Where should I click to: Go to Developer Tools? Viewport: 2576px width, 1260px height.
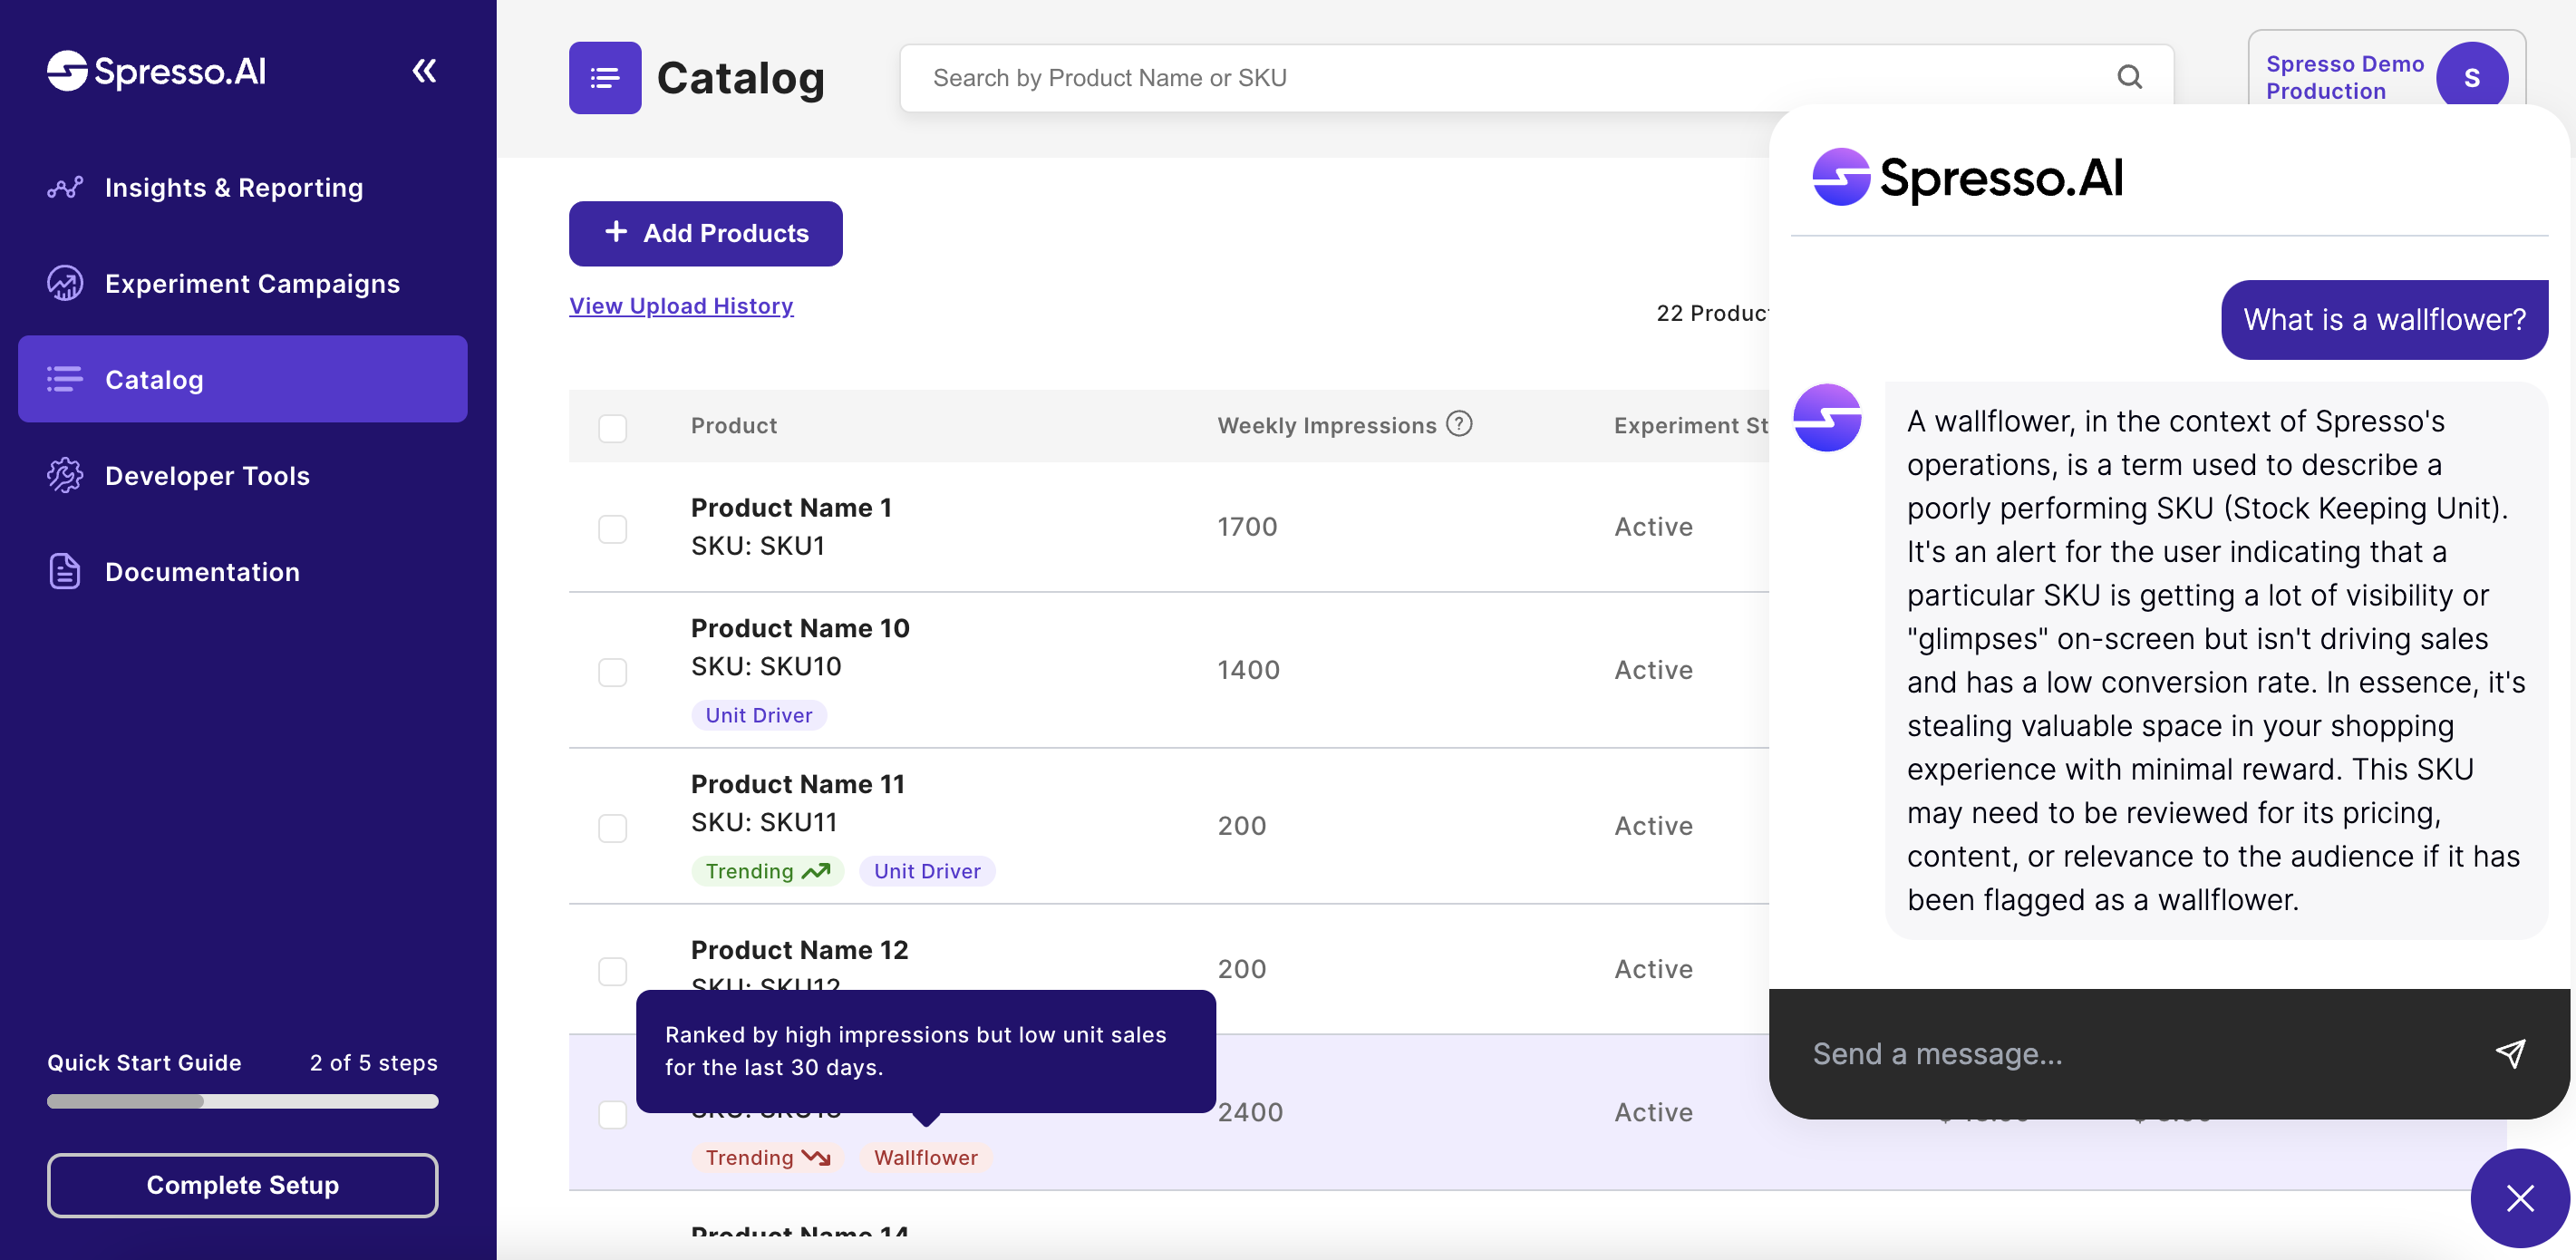pos(207,475)
